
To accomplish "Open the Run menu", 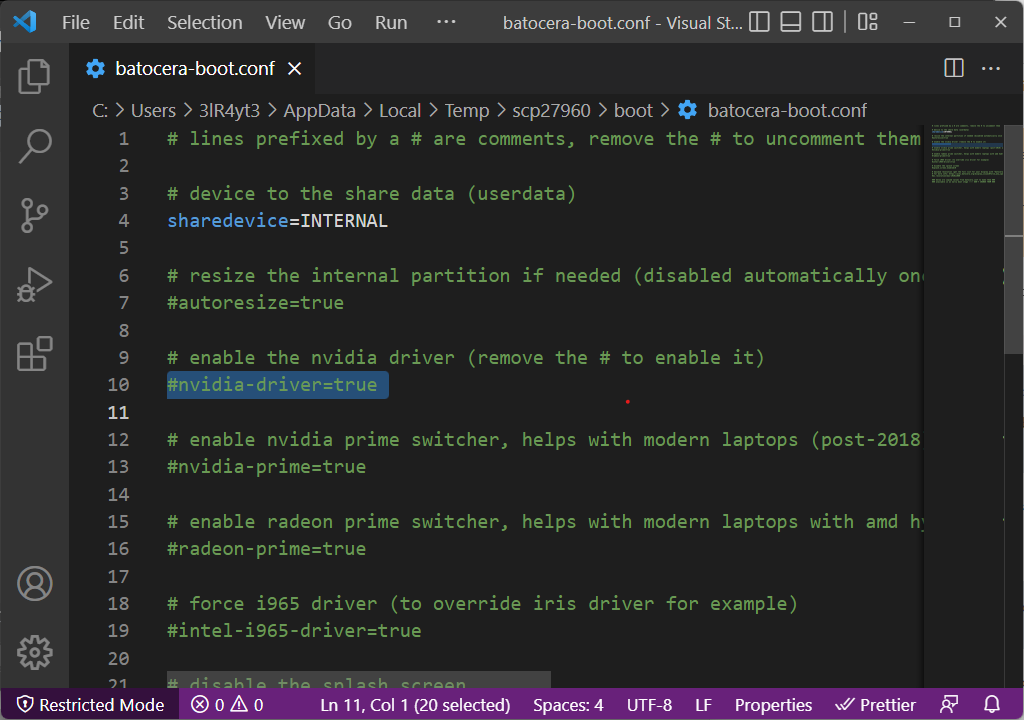I will (x=391, y=23).
